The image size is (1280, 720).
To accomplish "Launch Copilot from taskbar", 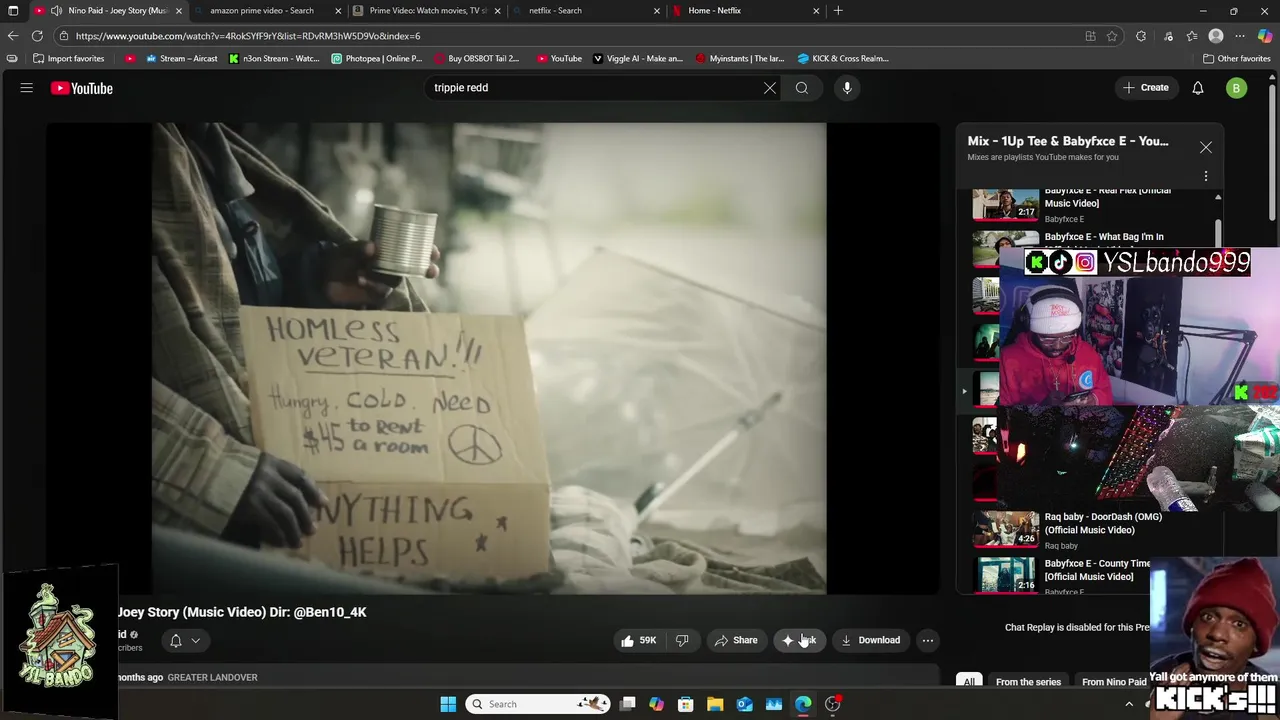I will click(656, 704).
